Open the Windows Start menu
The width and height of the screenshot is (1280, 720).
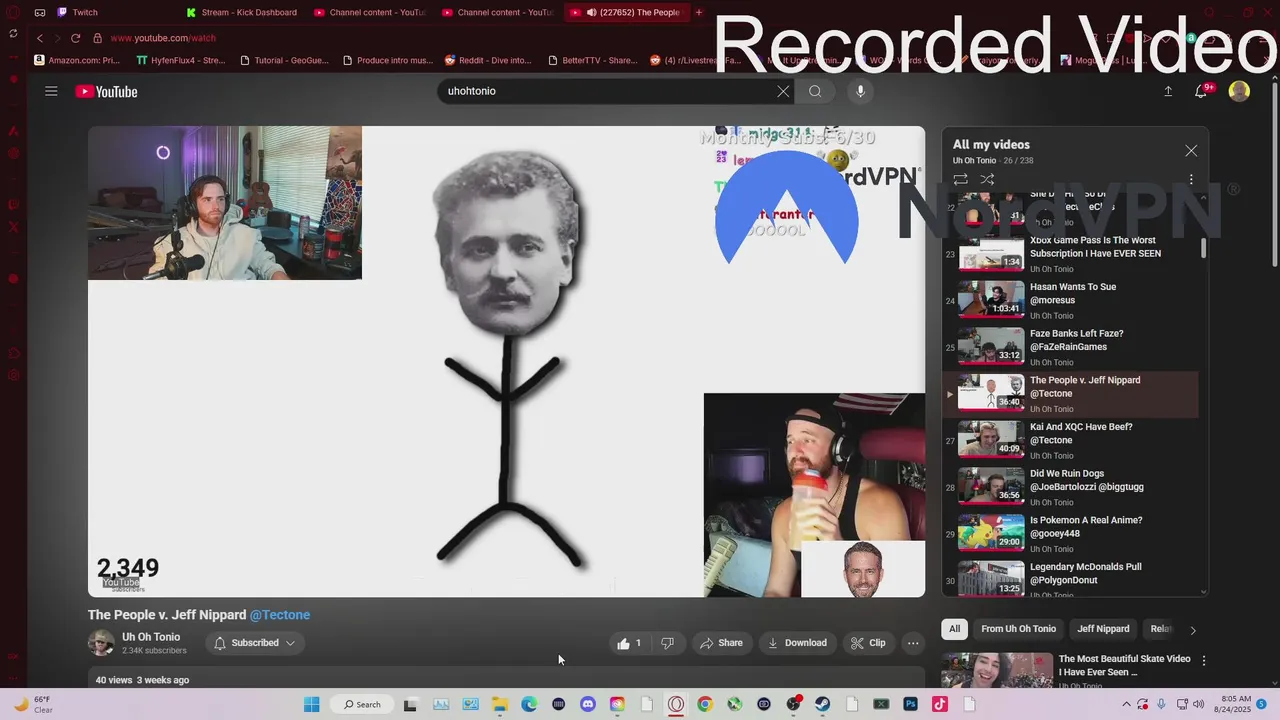click(312, 704)
